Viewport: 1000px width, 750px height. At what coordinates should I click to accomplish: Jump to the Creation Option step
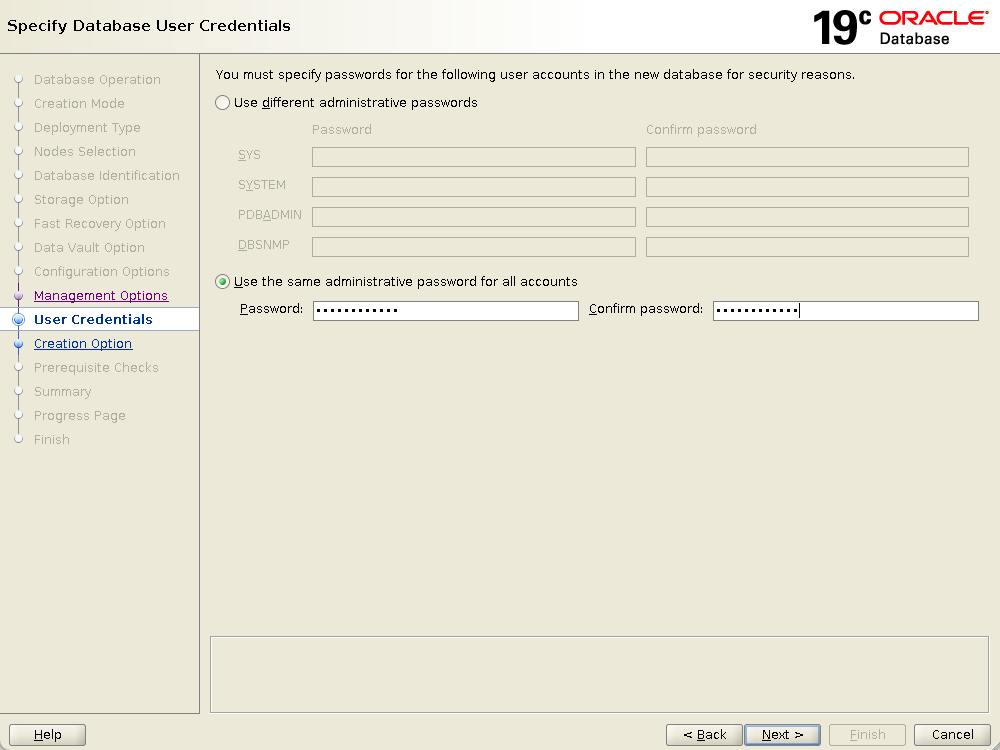83,344
